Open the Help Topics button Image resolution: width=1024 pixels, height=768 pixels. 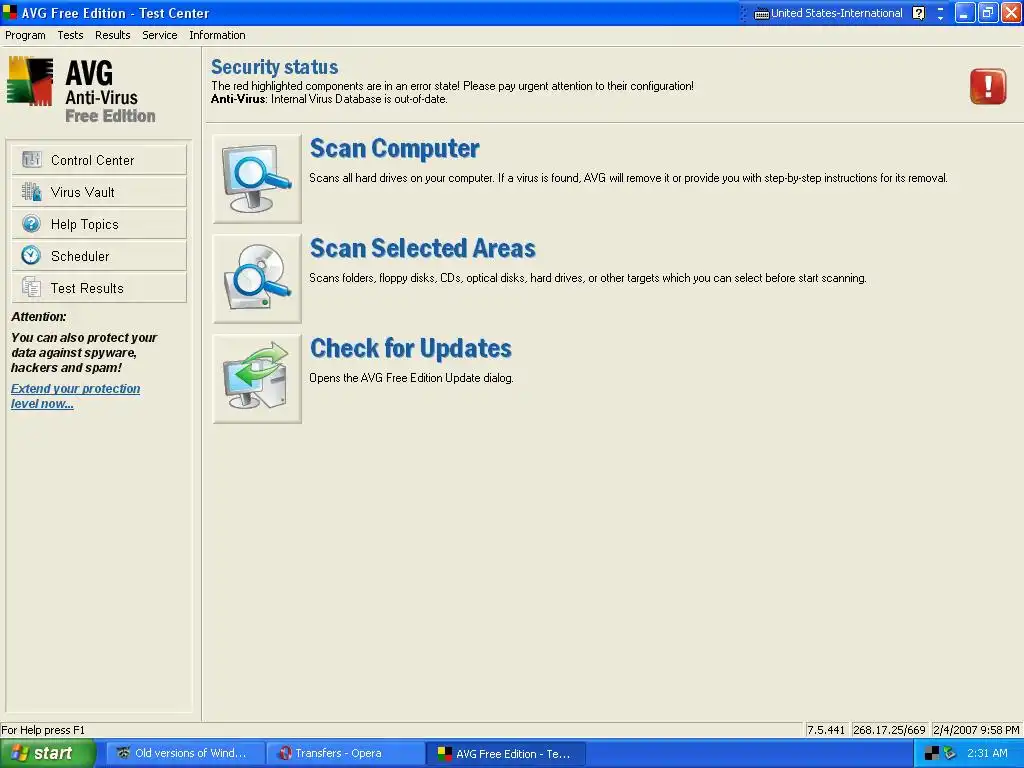click(99, 224)
